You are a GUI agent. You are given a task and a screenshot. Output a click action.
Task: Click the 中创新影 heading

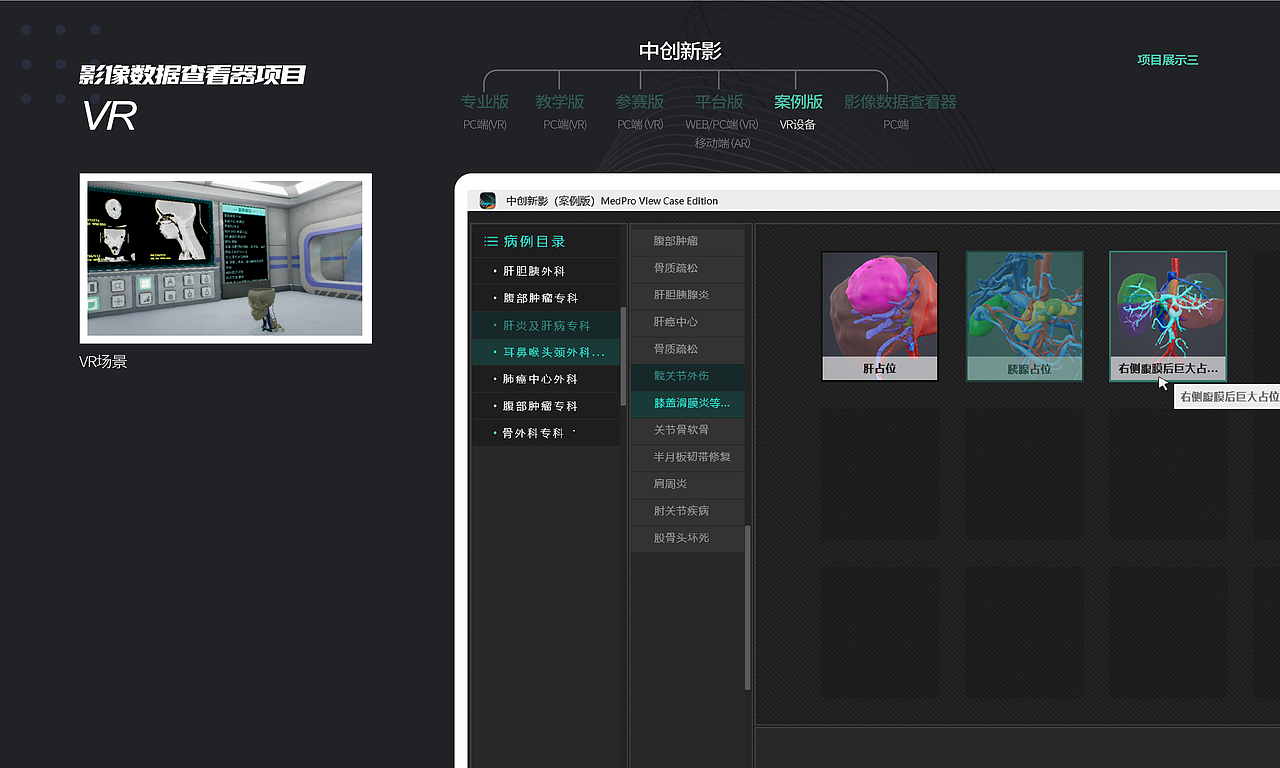tap(680, 51)
